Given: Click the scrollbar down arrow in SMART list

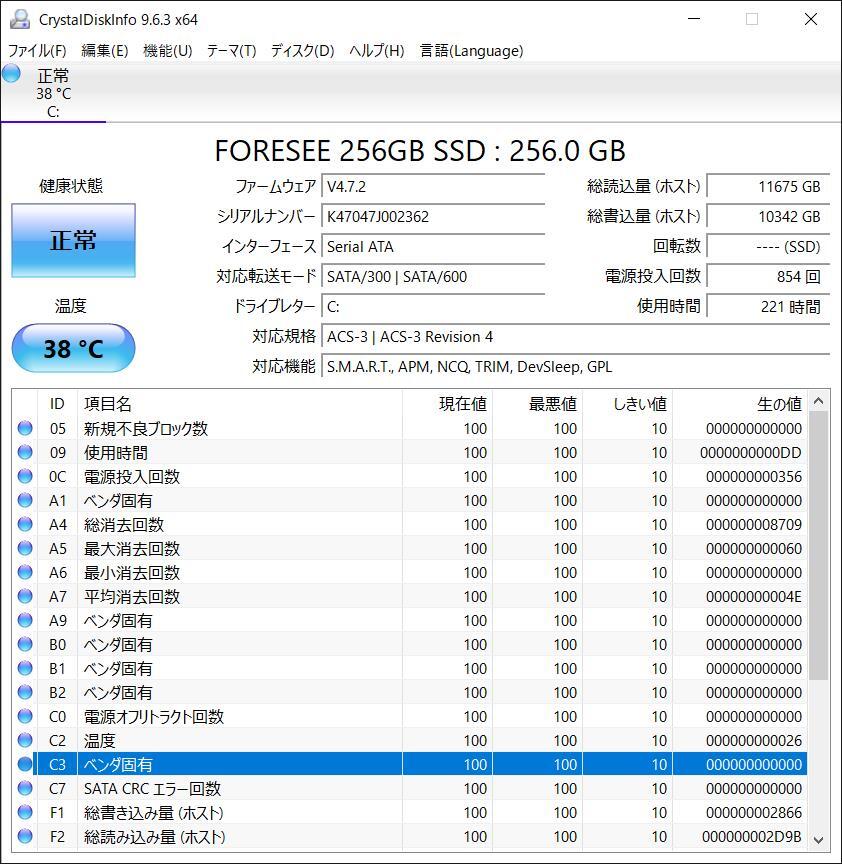Looking at the screenshot, I should click(x=818, y=840).
